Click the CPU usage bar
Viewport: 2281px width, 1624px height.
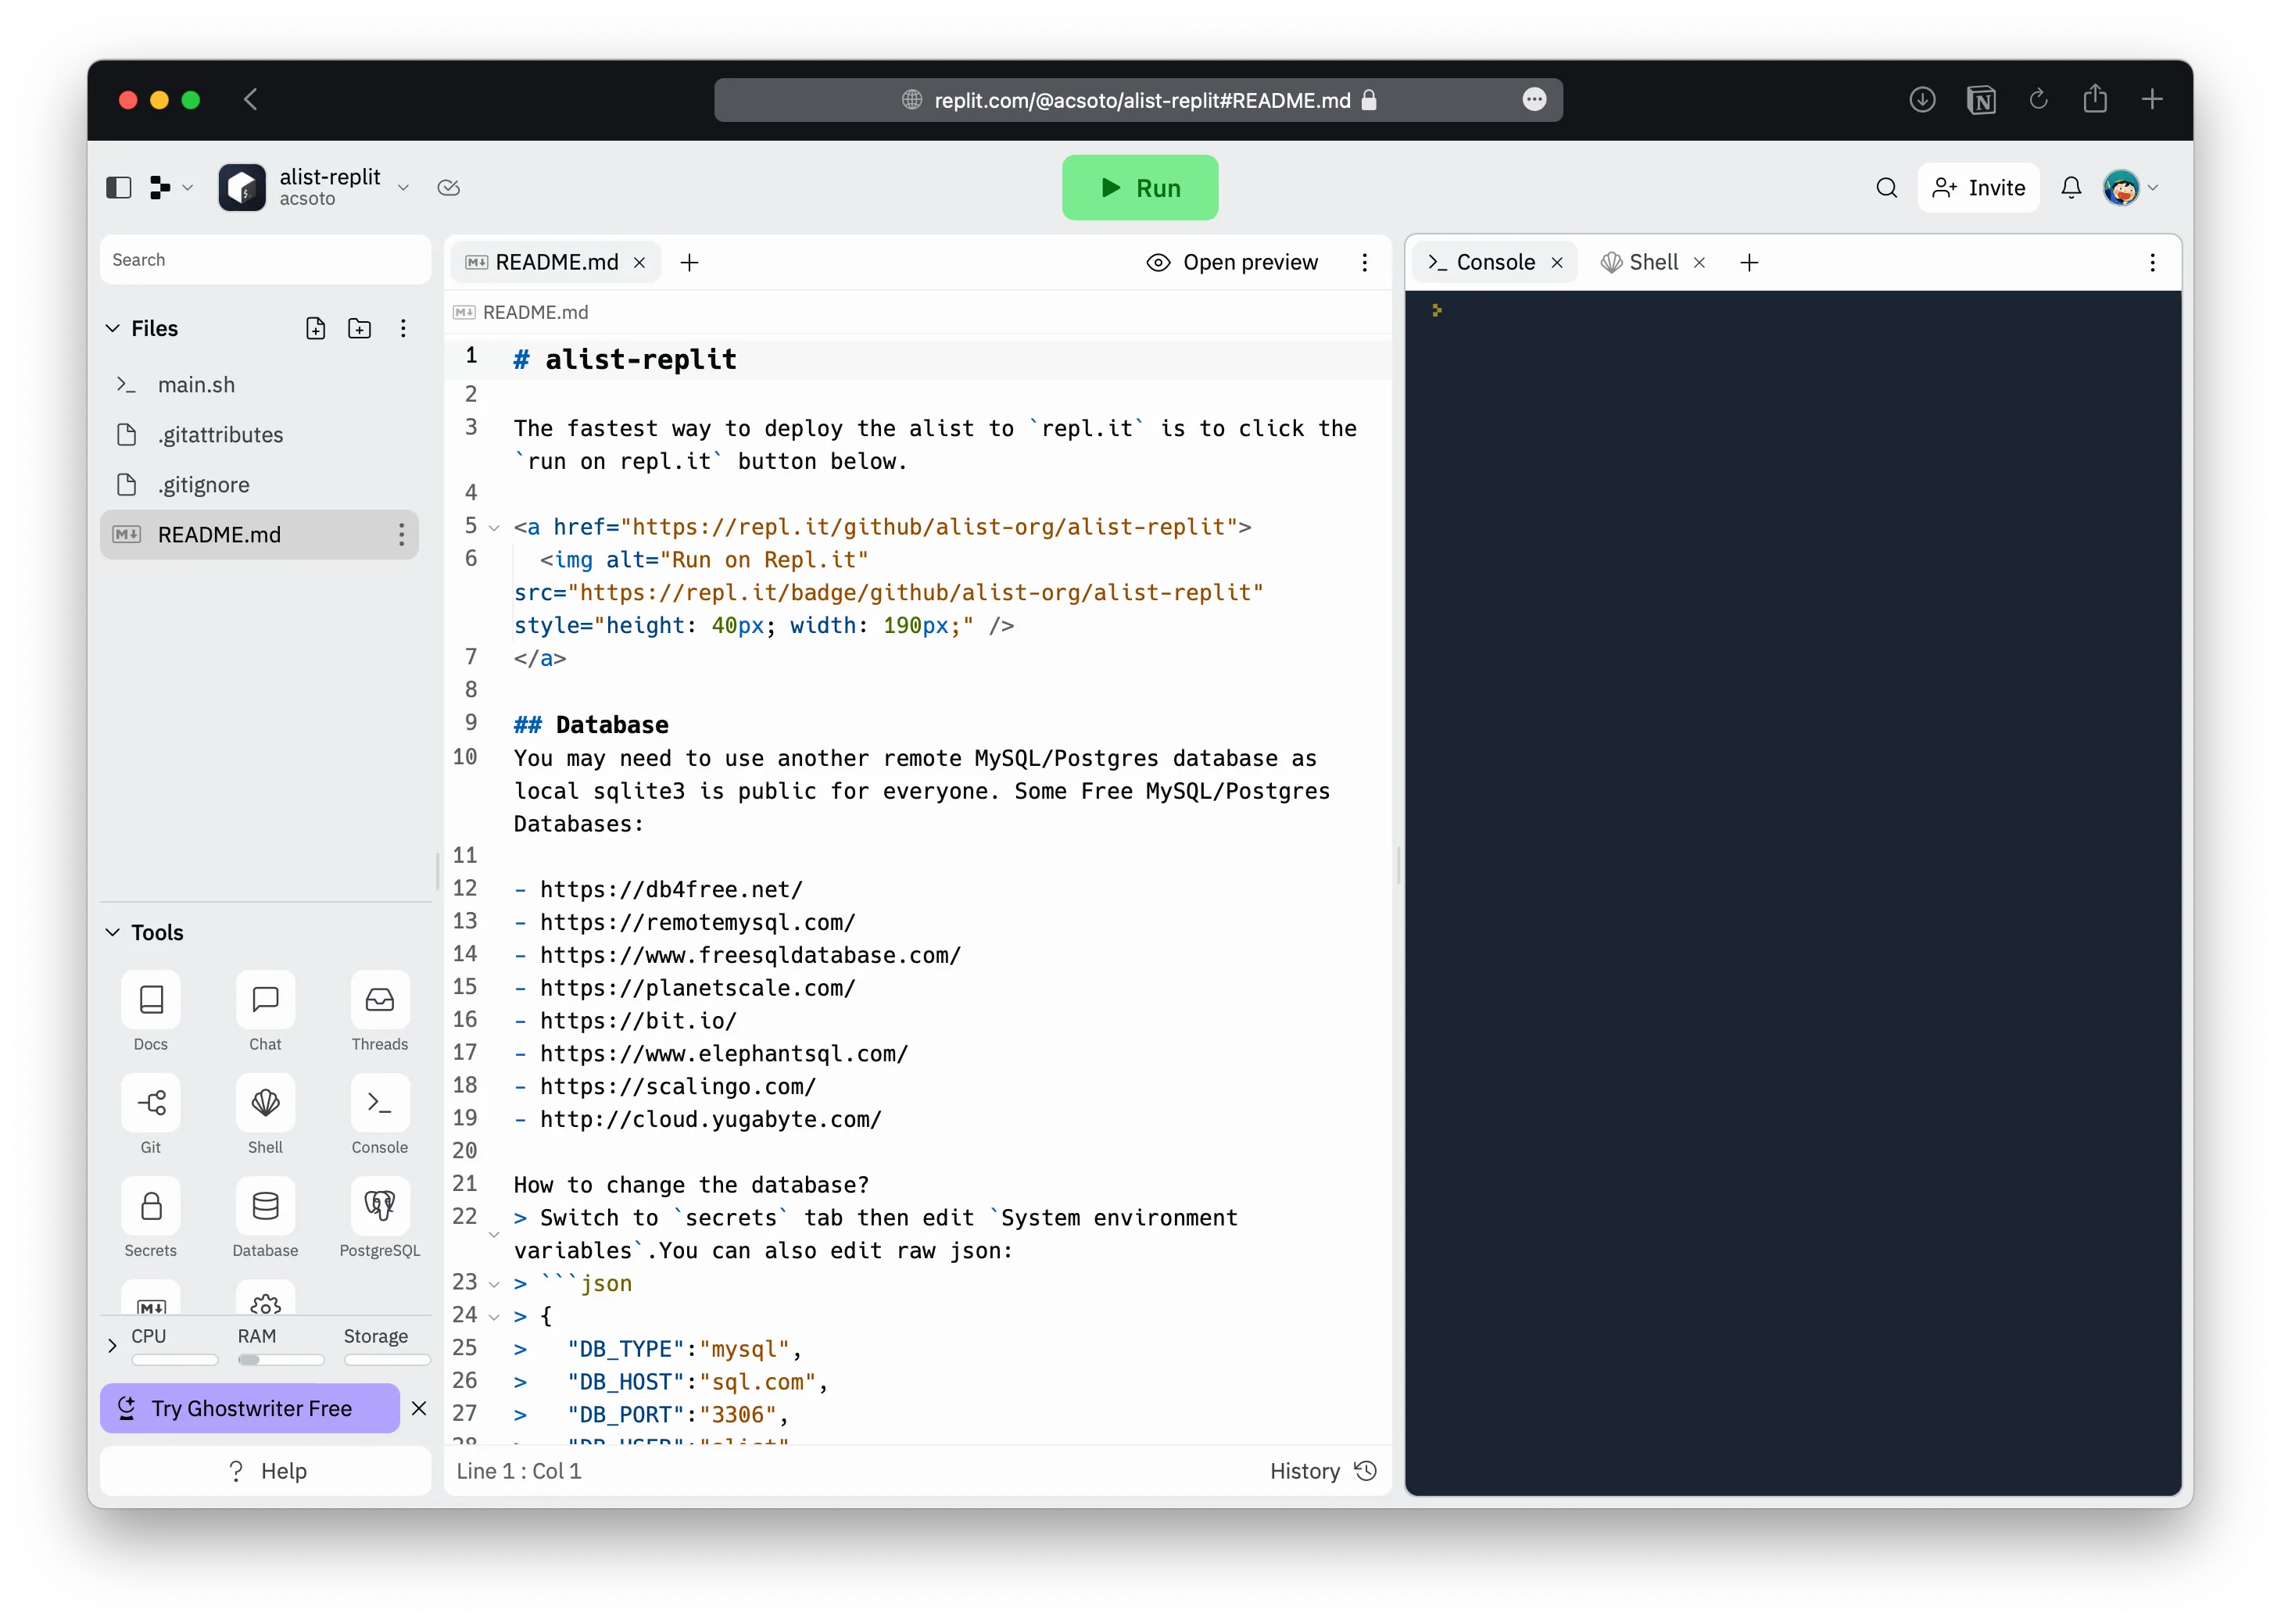click(x=175, y=1360)
